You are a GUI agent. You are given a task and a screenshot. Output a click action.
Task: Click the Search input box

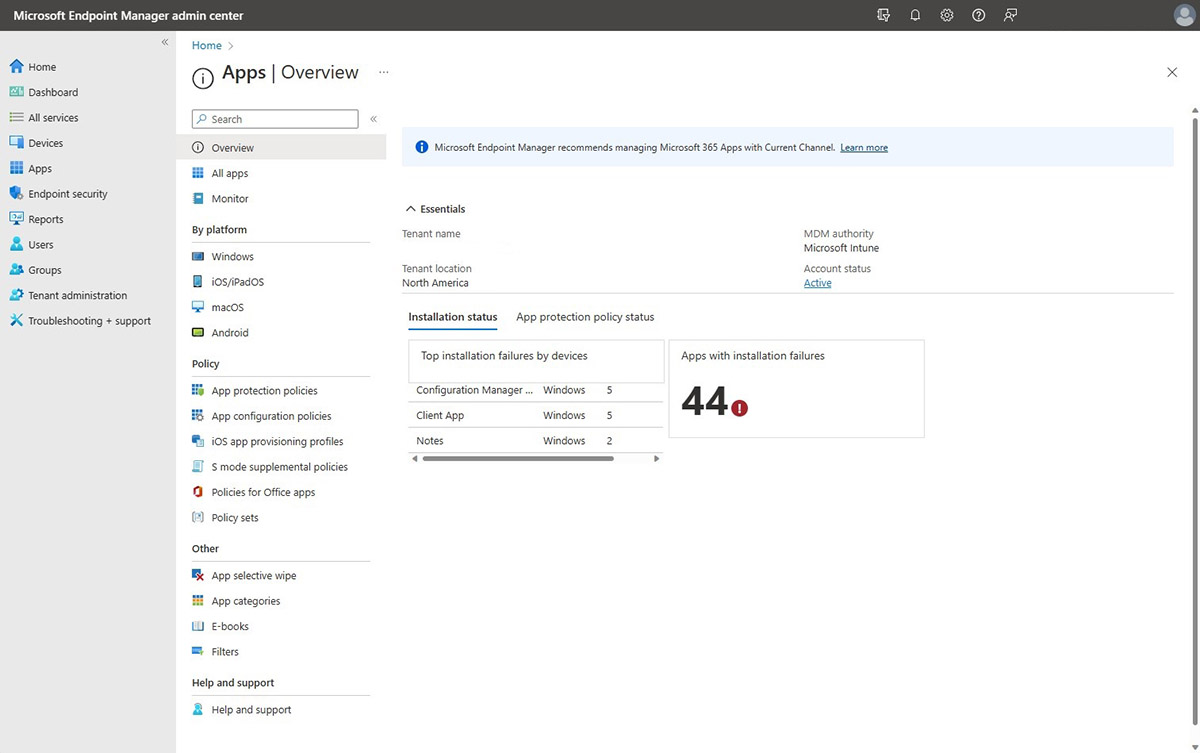click(282, 119)
